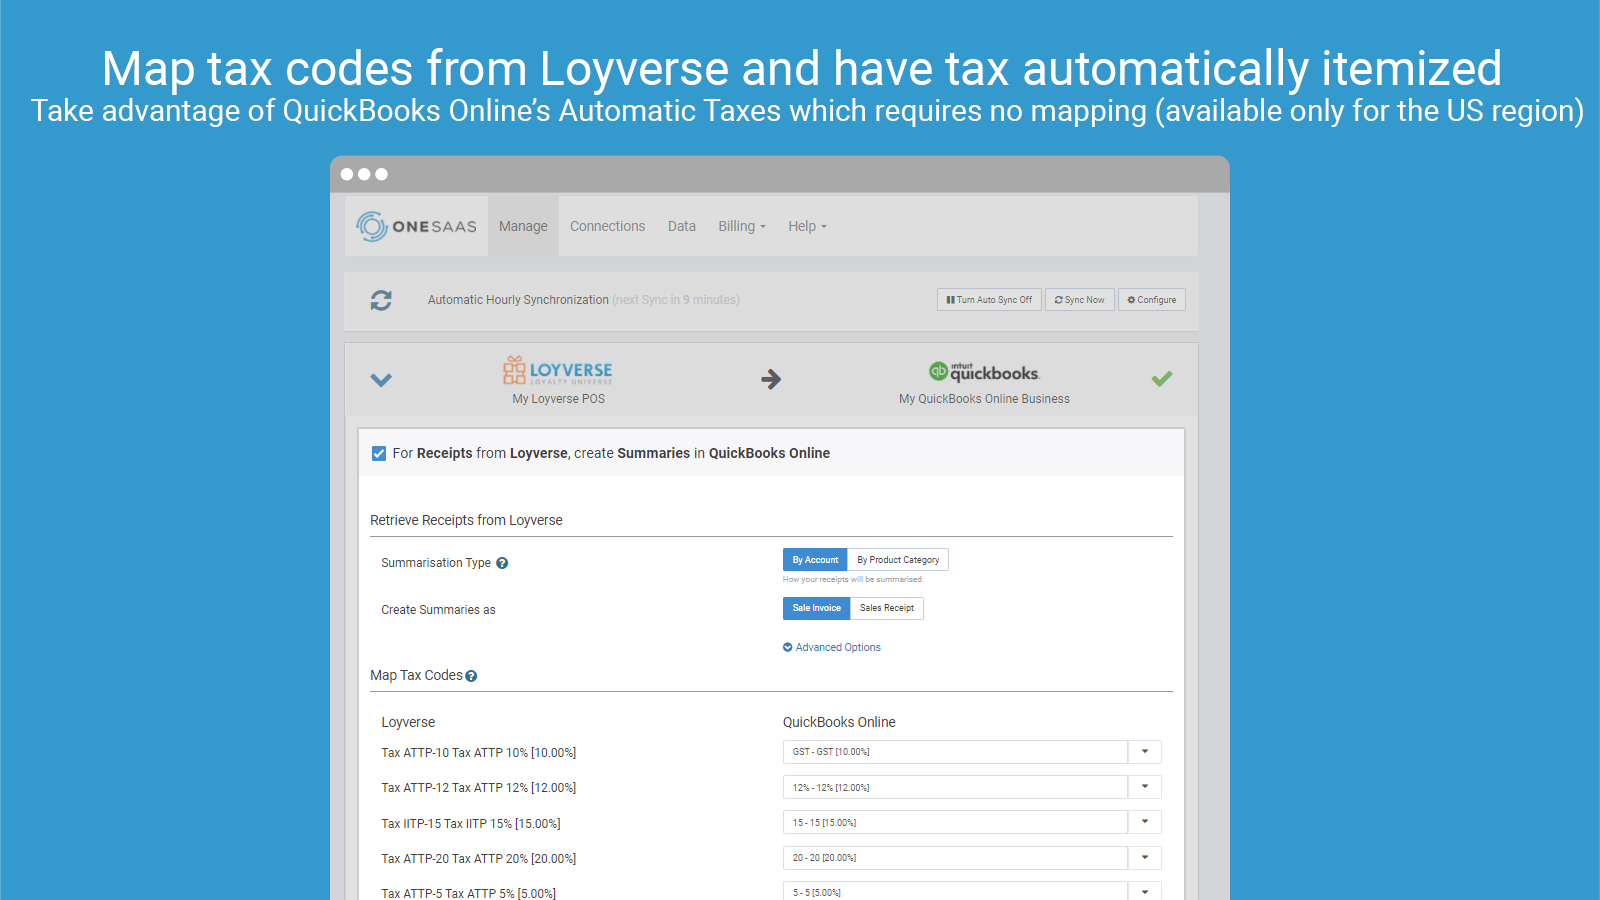Viewport: 1600px width, 900px height.
Task: Go to the Data tab
Action: (682, 226)
